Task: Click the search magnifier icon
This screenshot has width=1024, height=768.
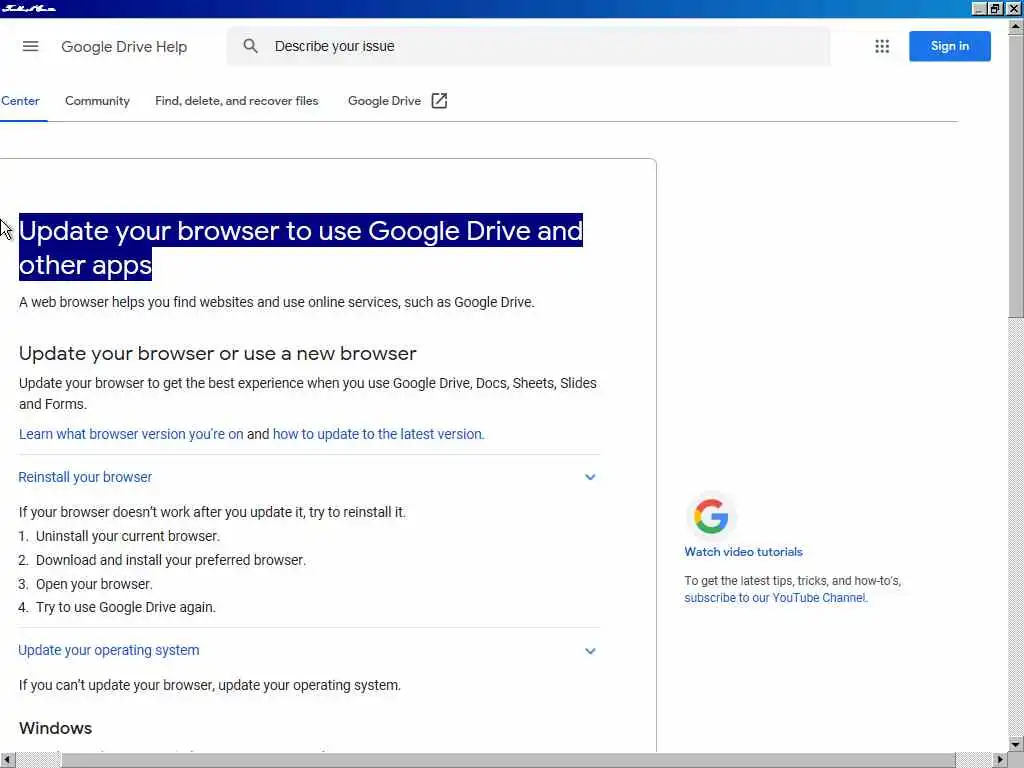Action: 251,46
